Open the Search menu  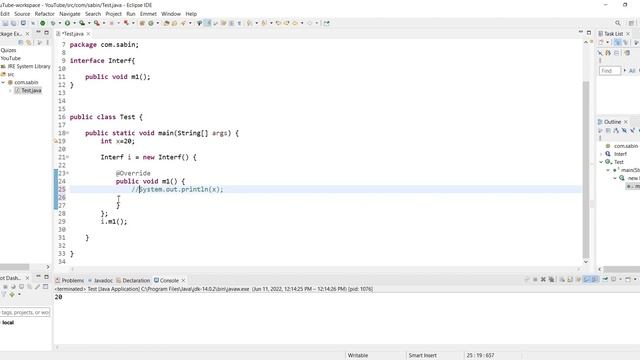coord(93,14)
